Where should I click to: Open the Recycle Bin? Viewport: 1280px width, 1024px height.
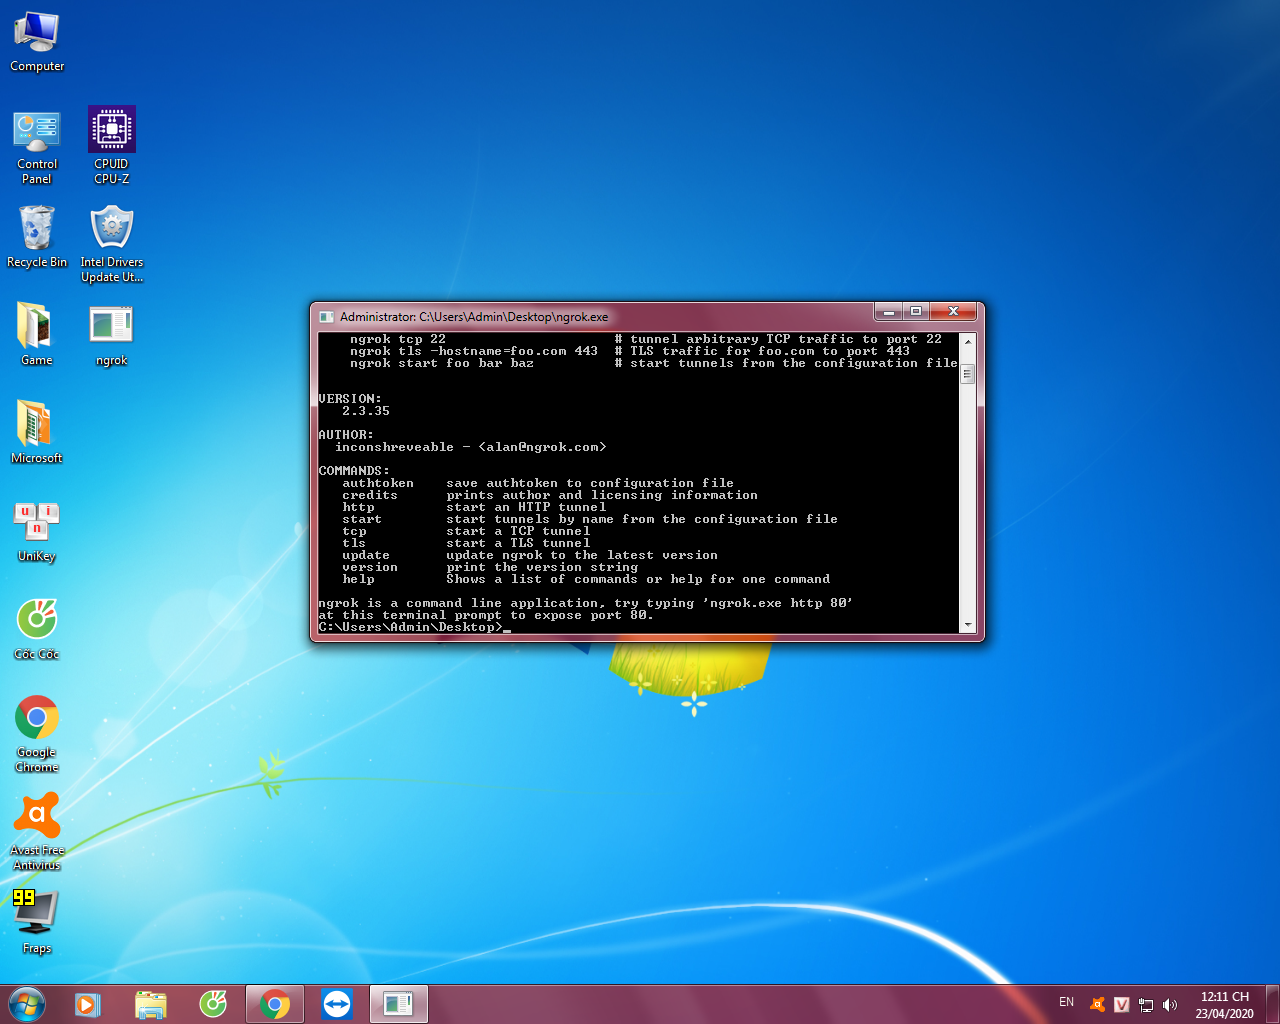(x=37, y=229)
